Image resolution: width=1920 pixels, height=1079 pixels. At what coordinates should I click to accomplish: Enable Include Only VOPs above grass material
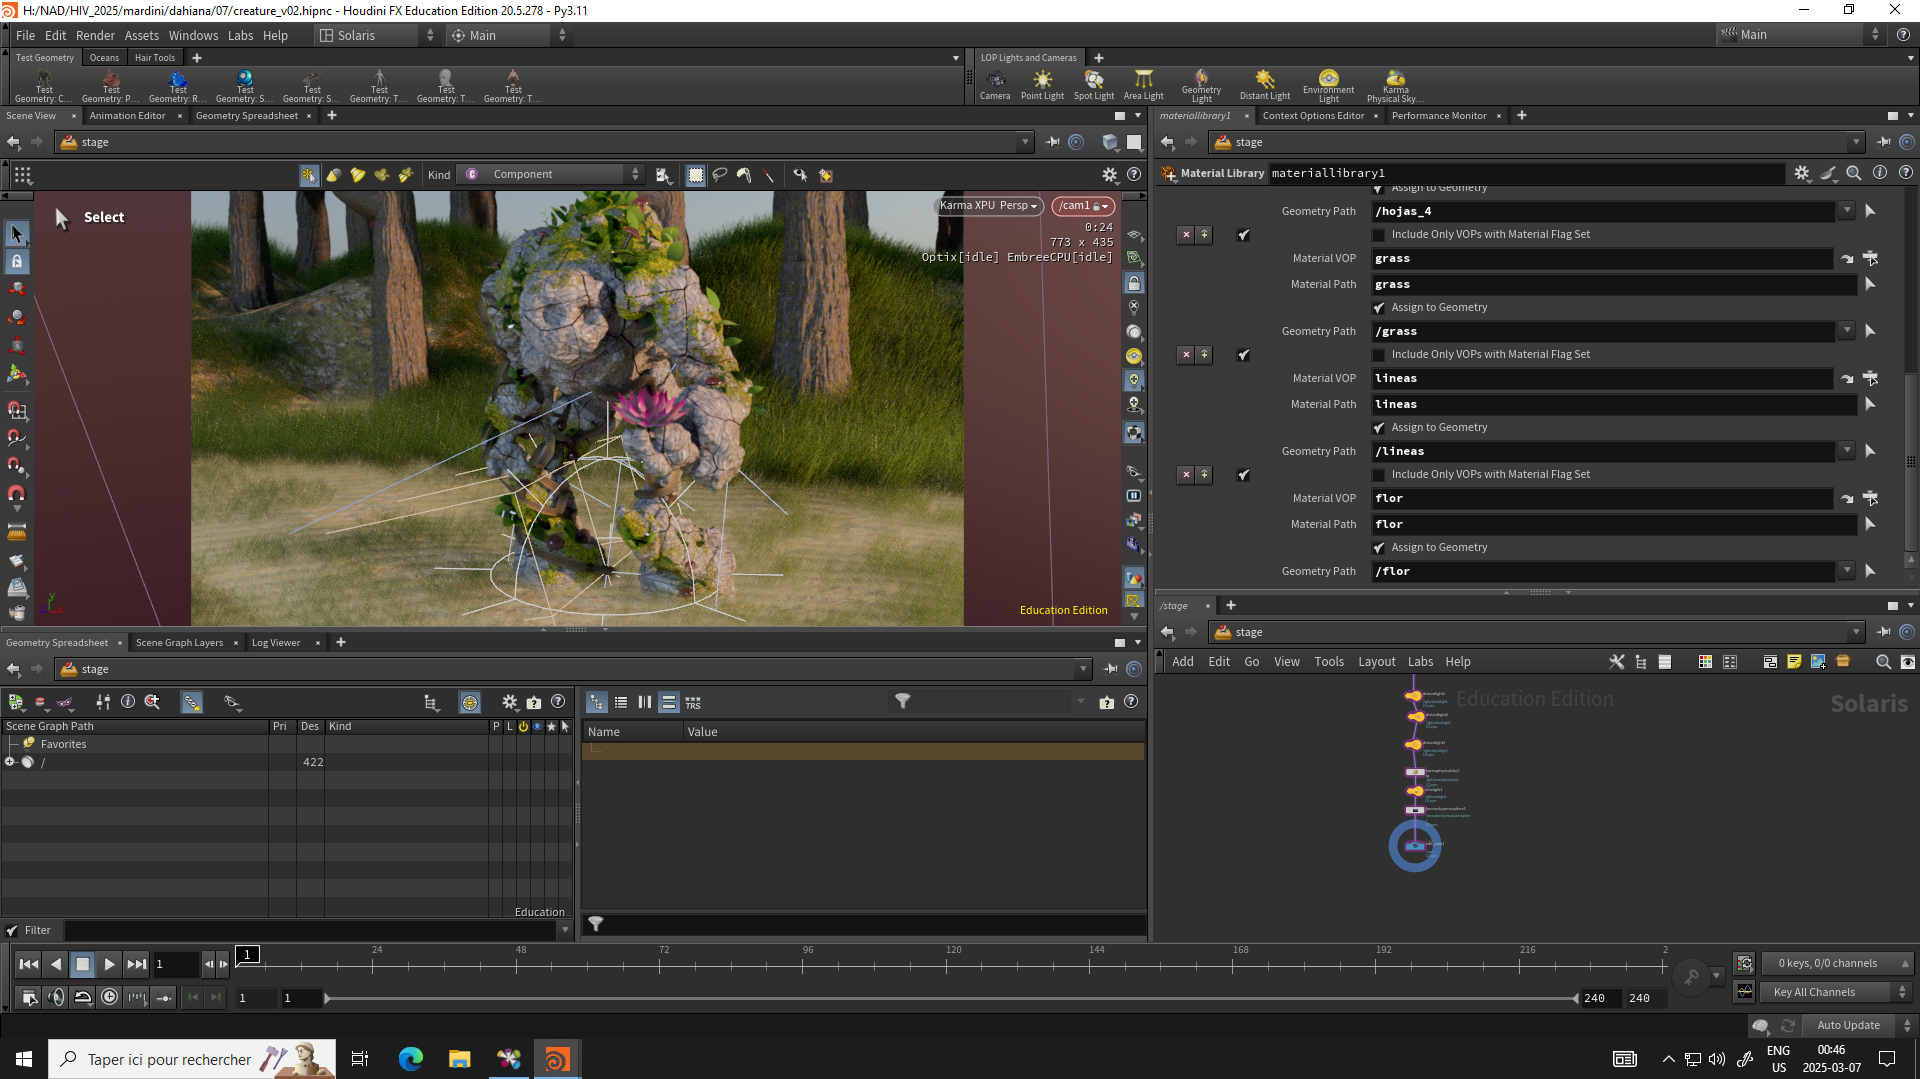[1379, 235]
